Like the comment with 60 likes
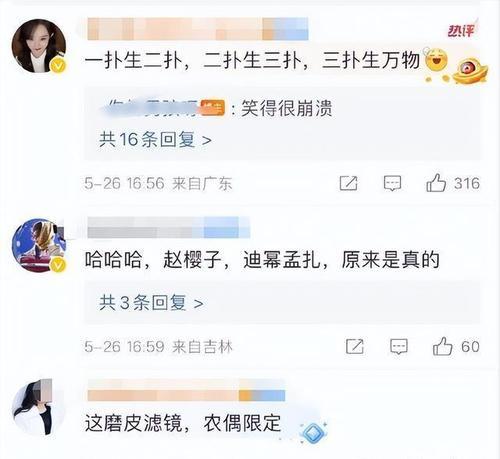This screenshot has height=459, width=500. (442, 346)
